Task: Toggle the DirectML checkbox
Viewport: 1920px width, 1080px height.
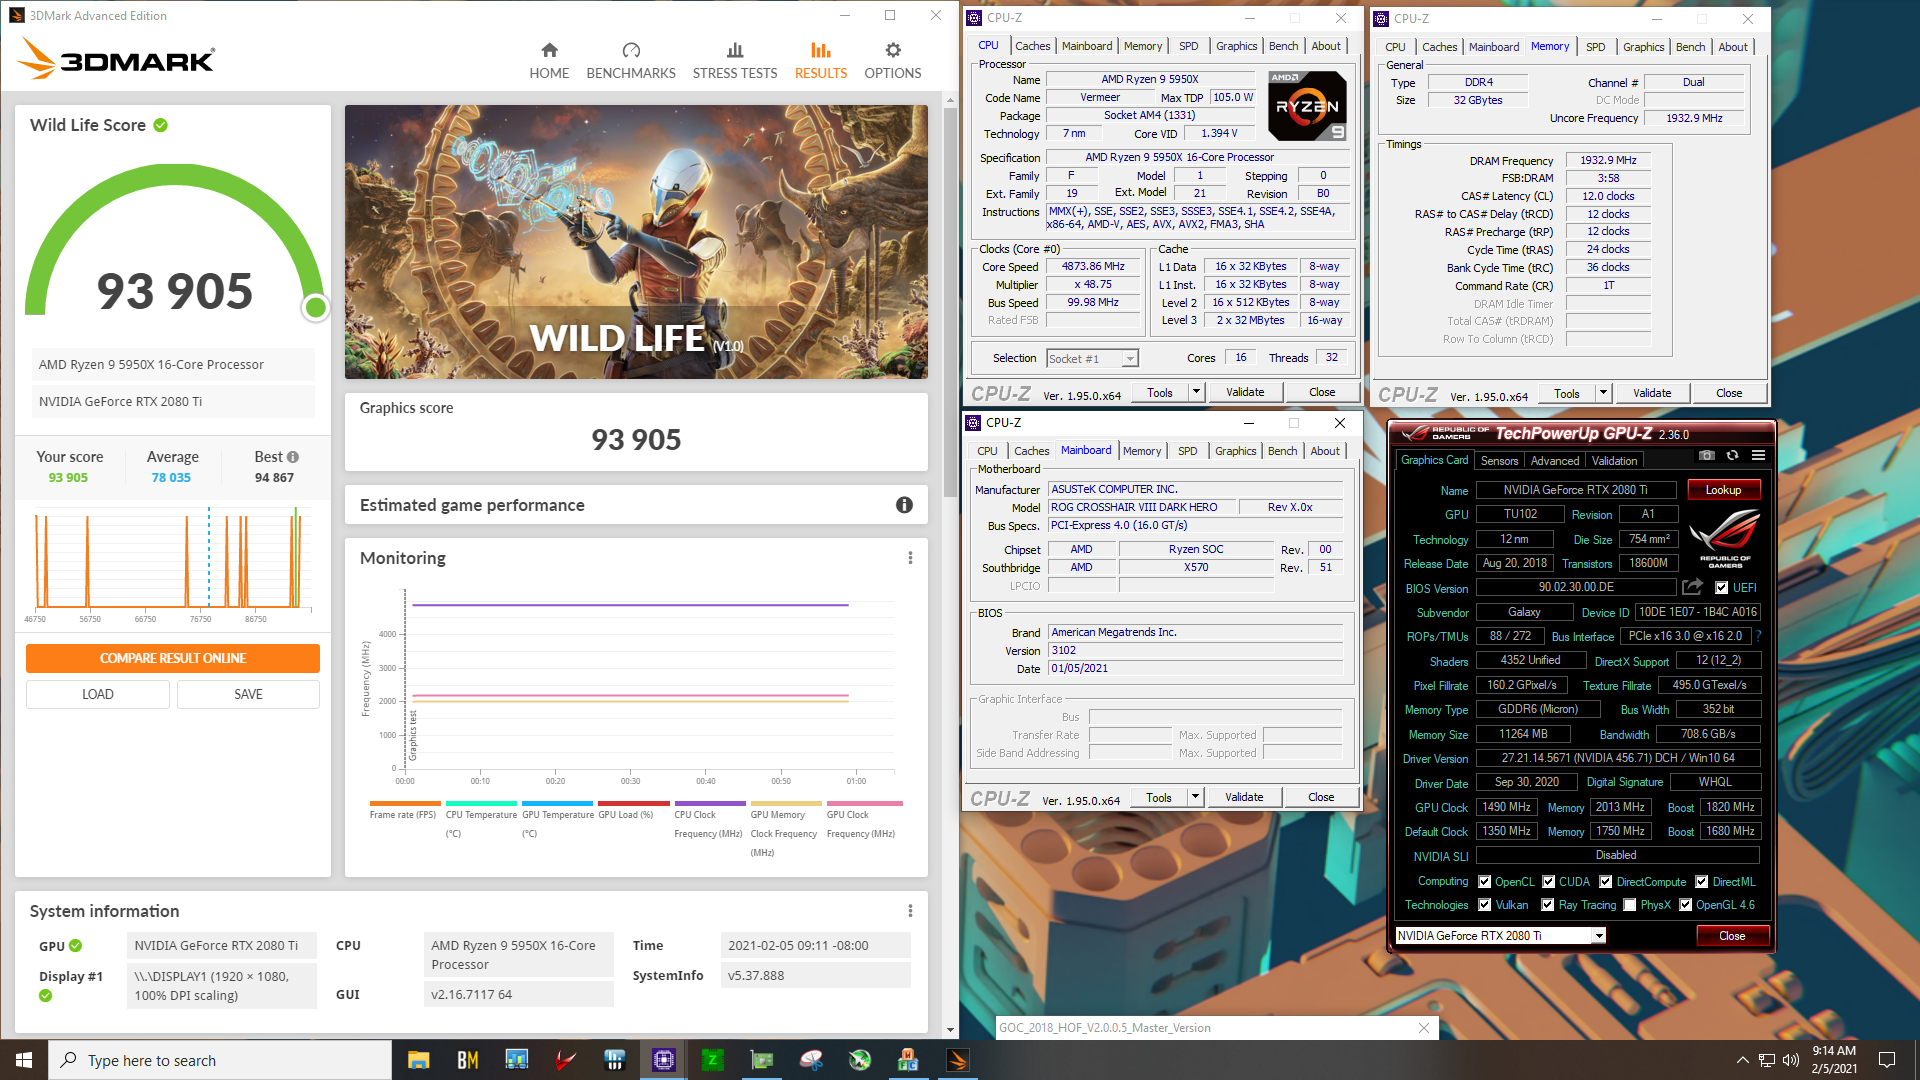Action: point(1701,882)
